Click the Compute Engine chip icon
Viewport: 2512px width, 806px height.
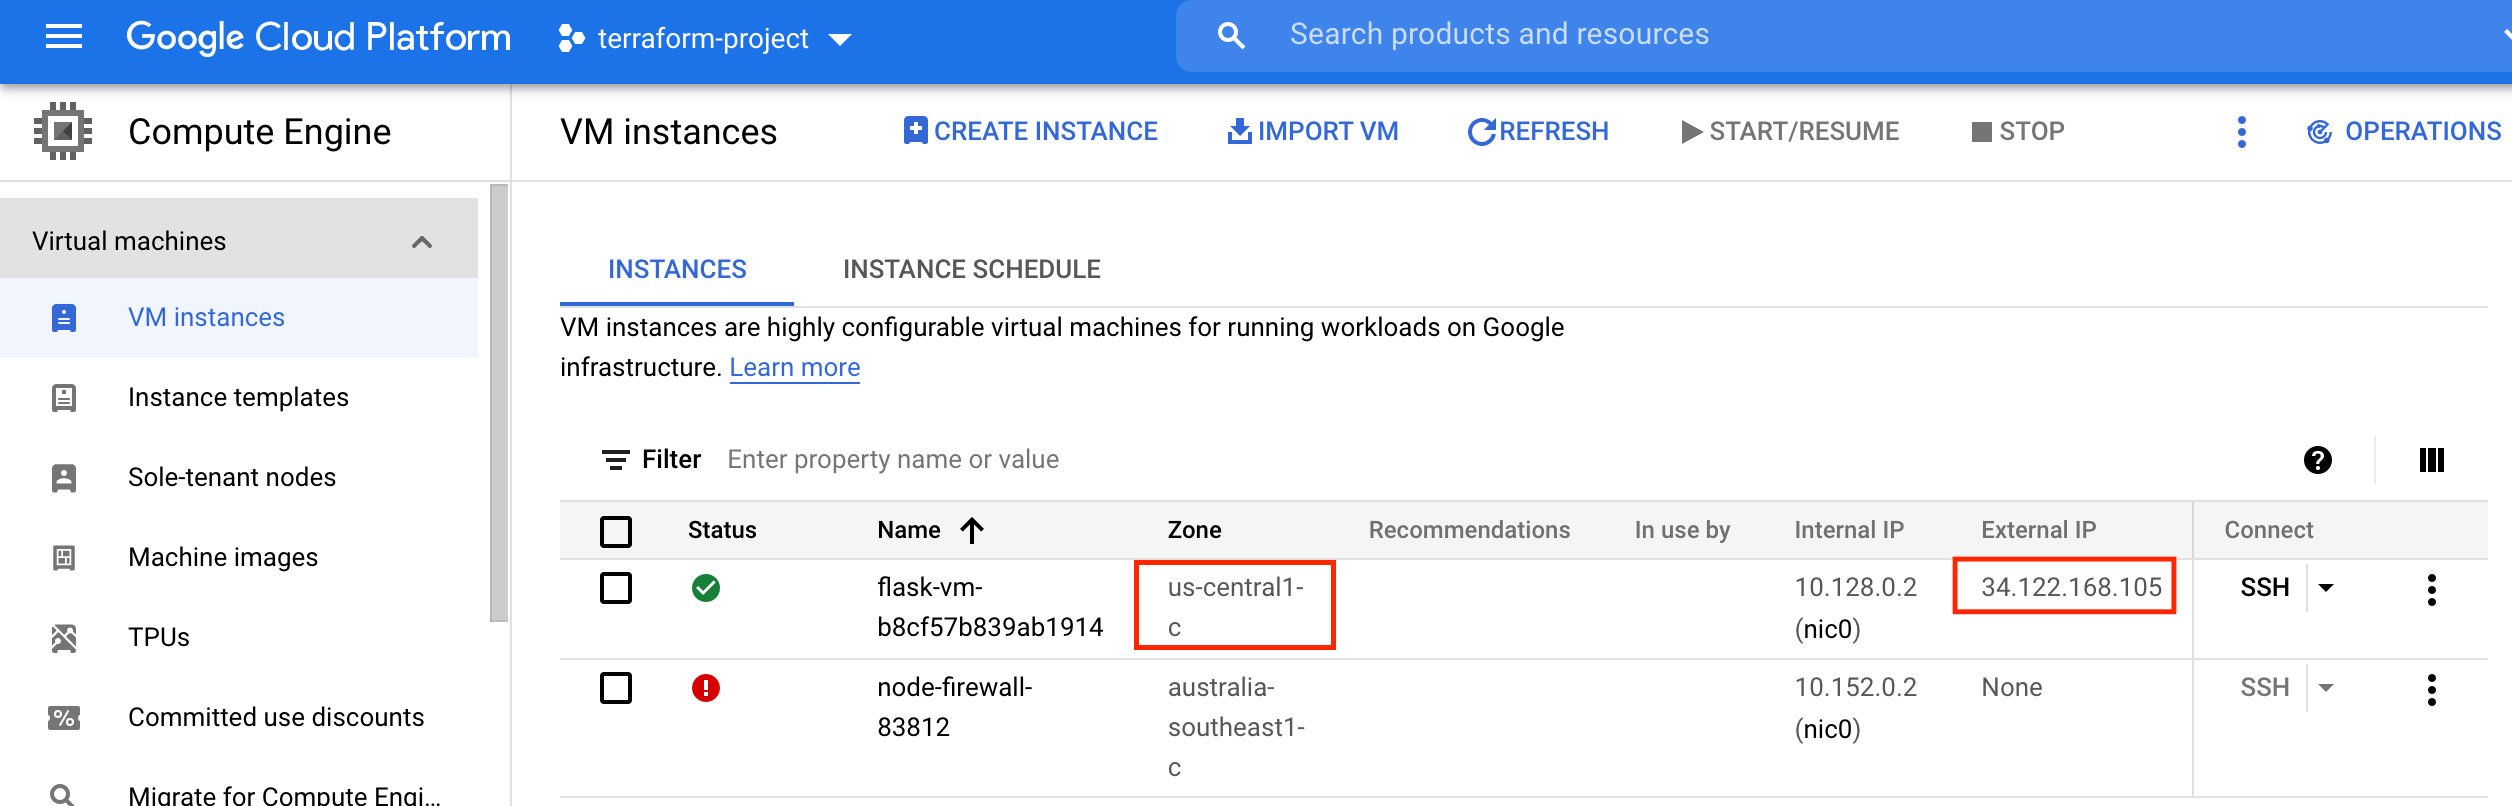tap(63, 131)
